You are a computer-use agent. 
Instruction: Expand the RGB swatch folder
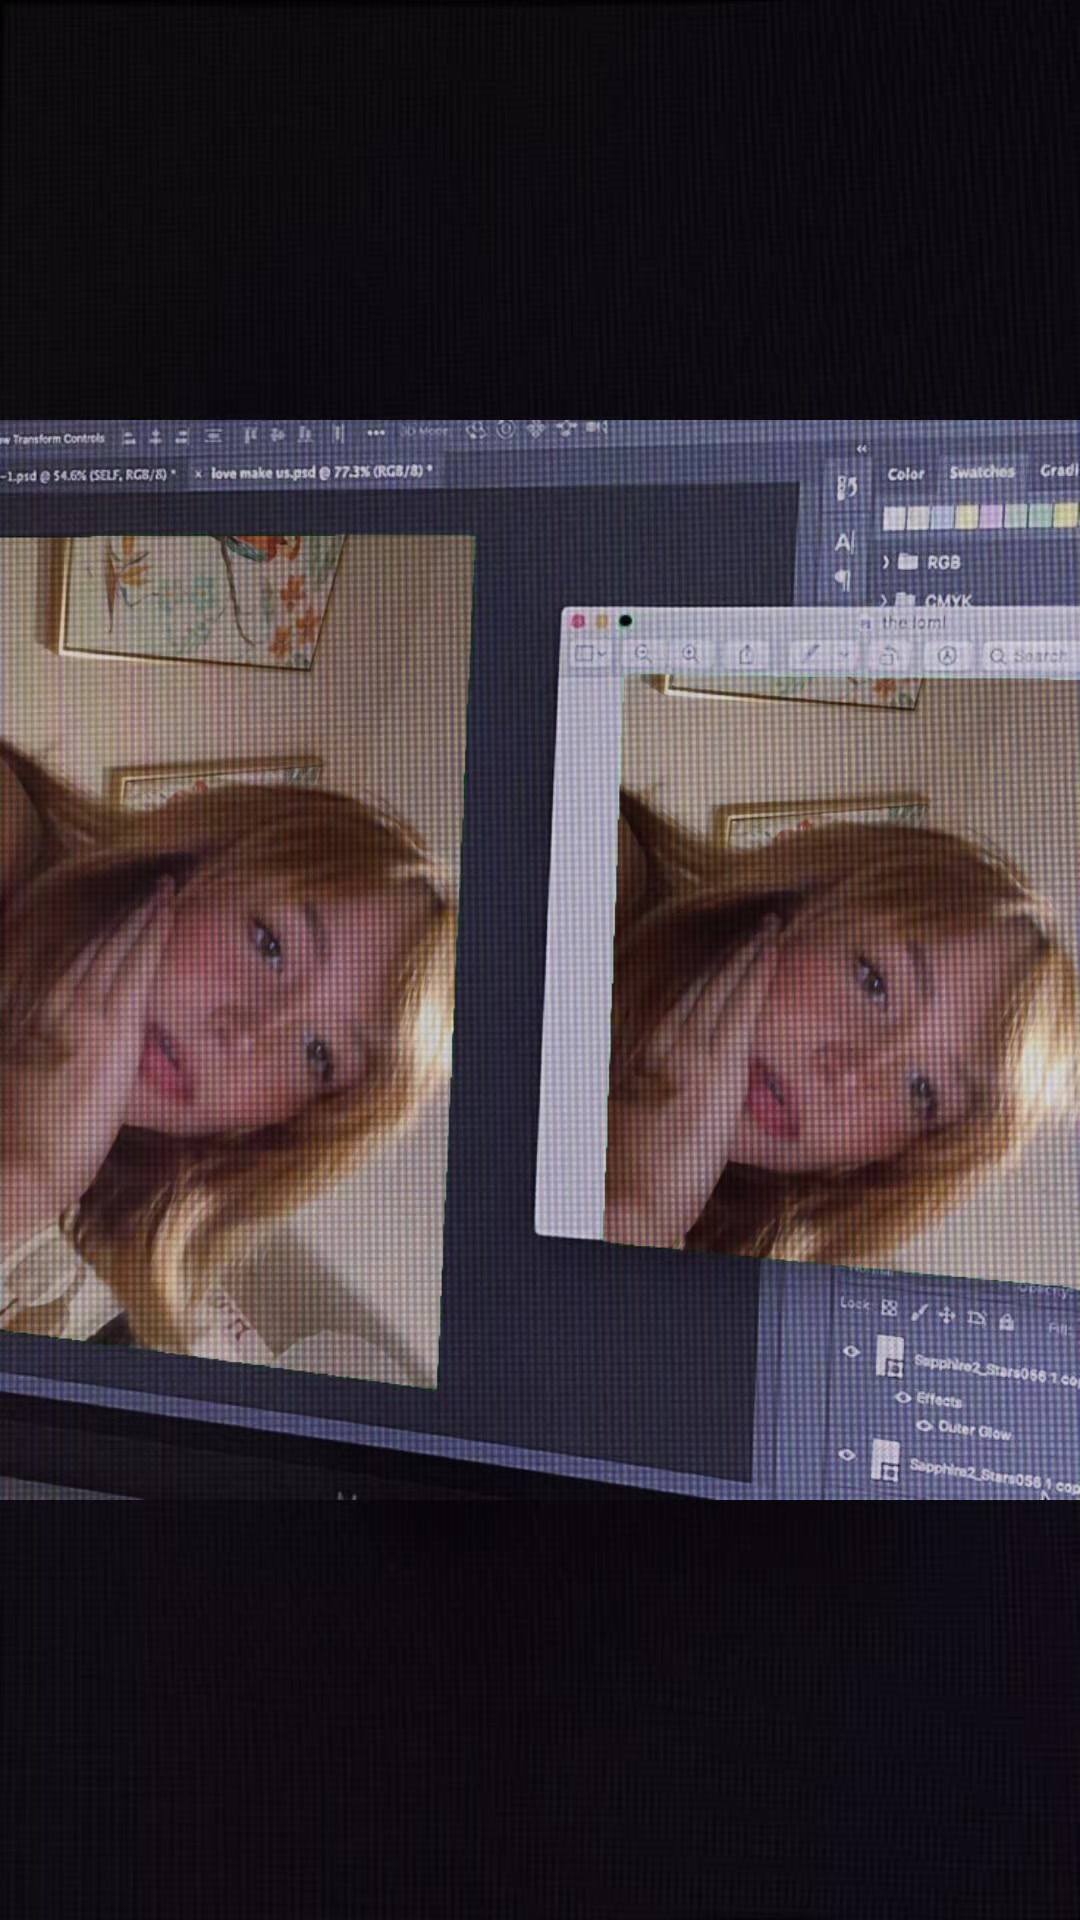click(x=886, y=563)
